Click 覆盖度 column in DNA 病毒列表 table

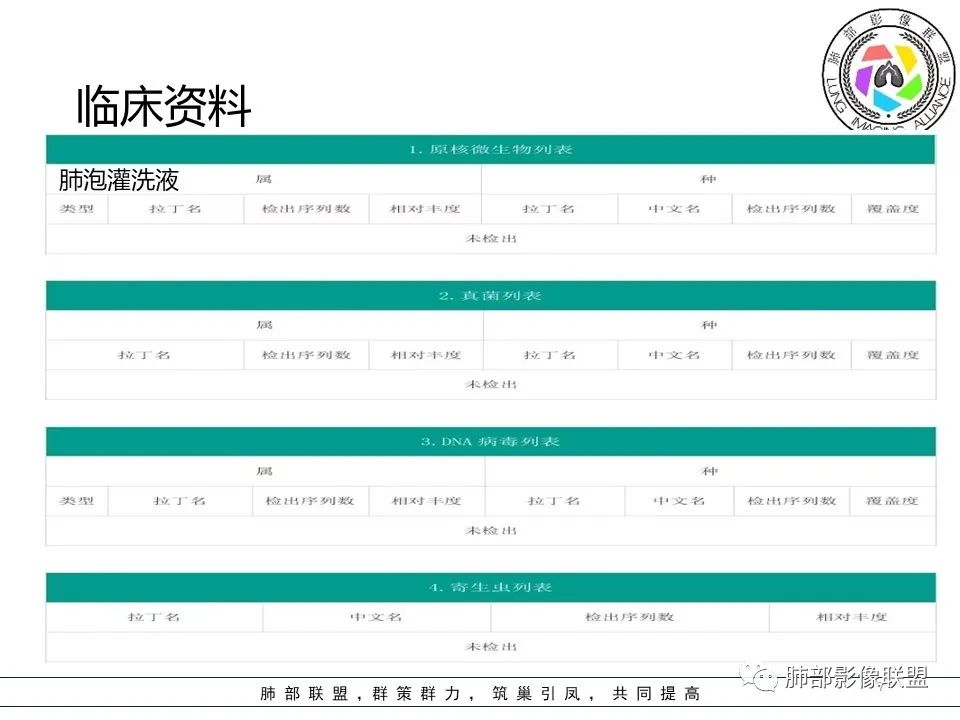click(x=892, y=501)
